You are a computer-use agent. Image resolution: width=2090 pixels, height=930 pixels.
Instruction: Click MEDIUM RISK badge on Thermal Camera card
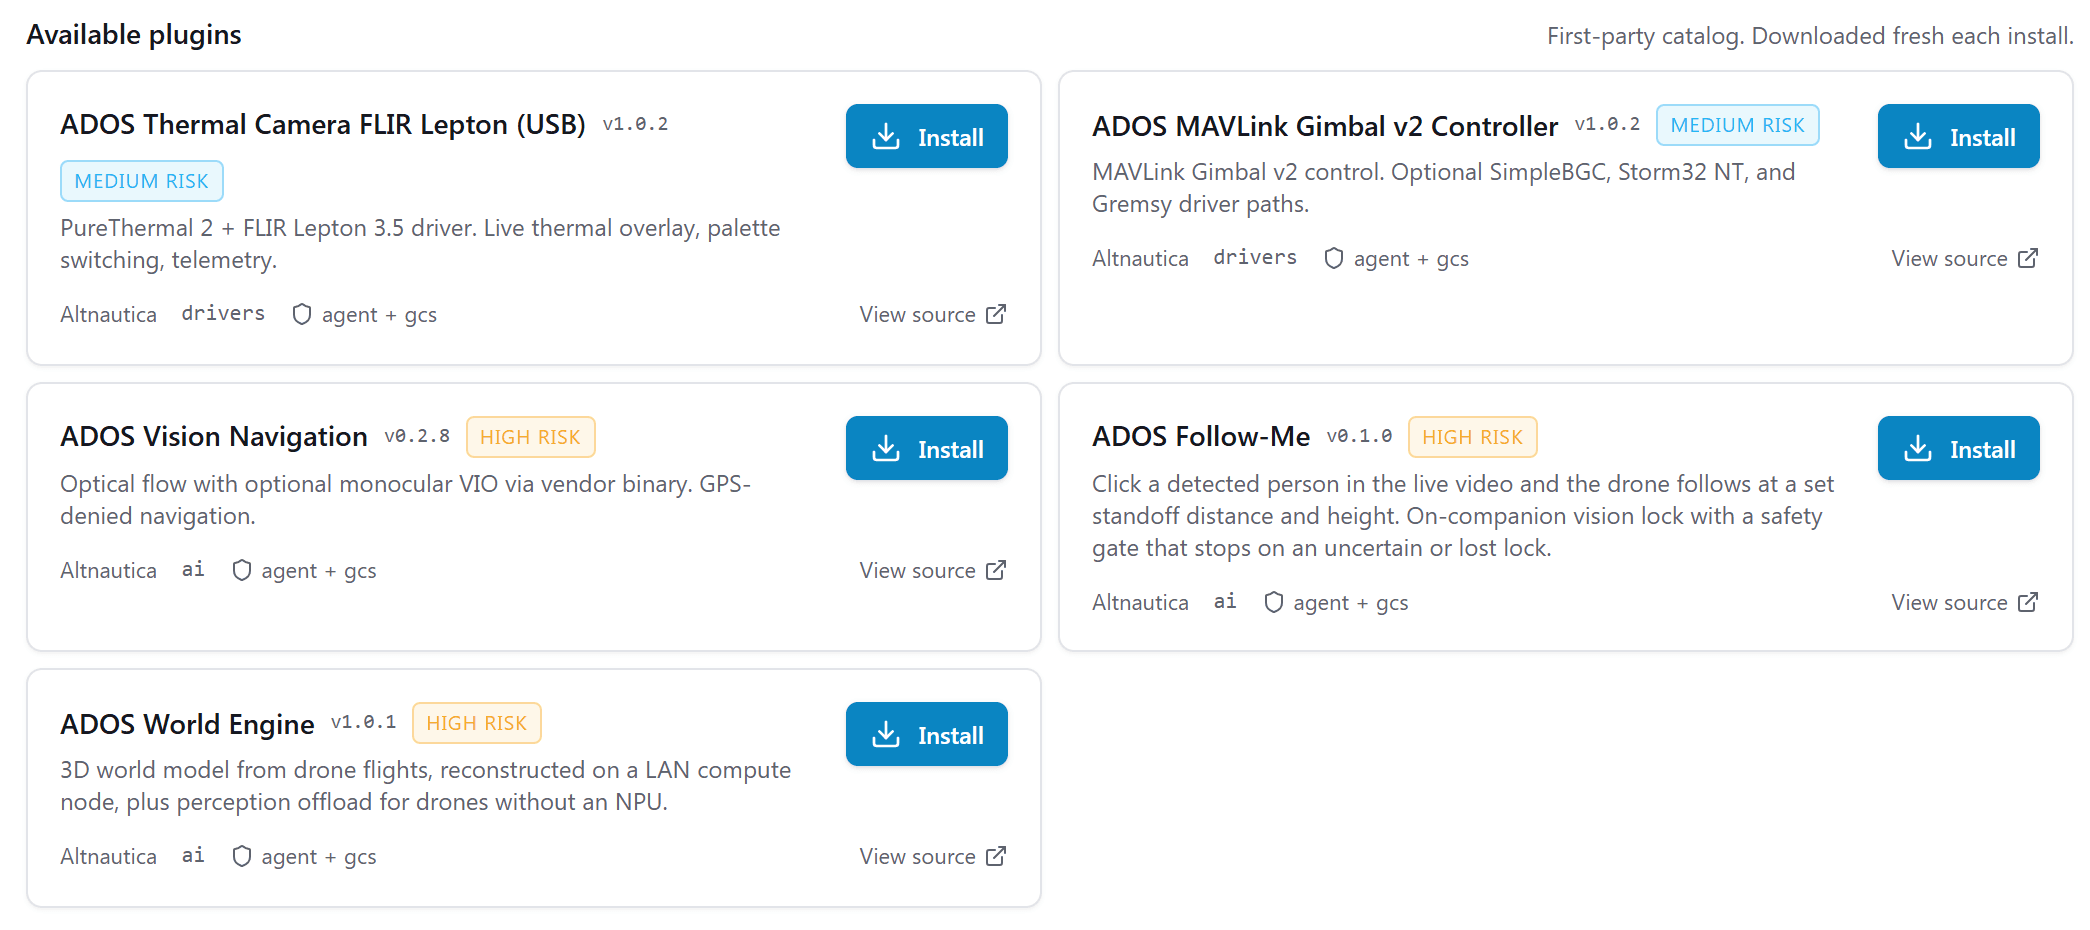pyautogui.click(x=142, y=181)
